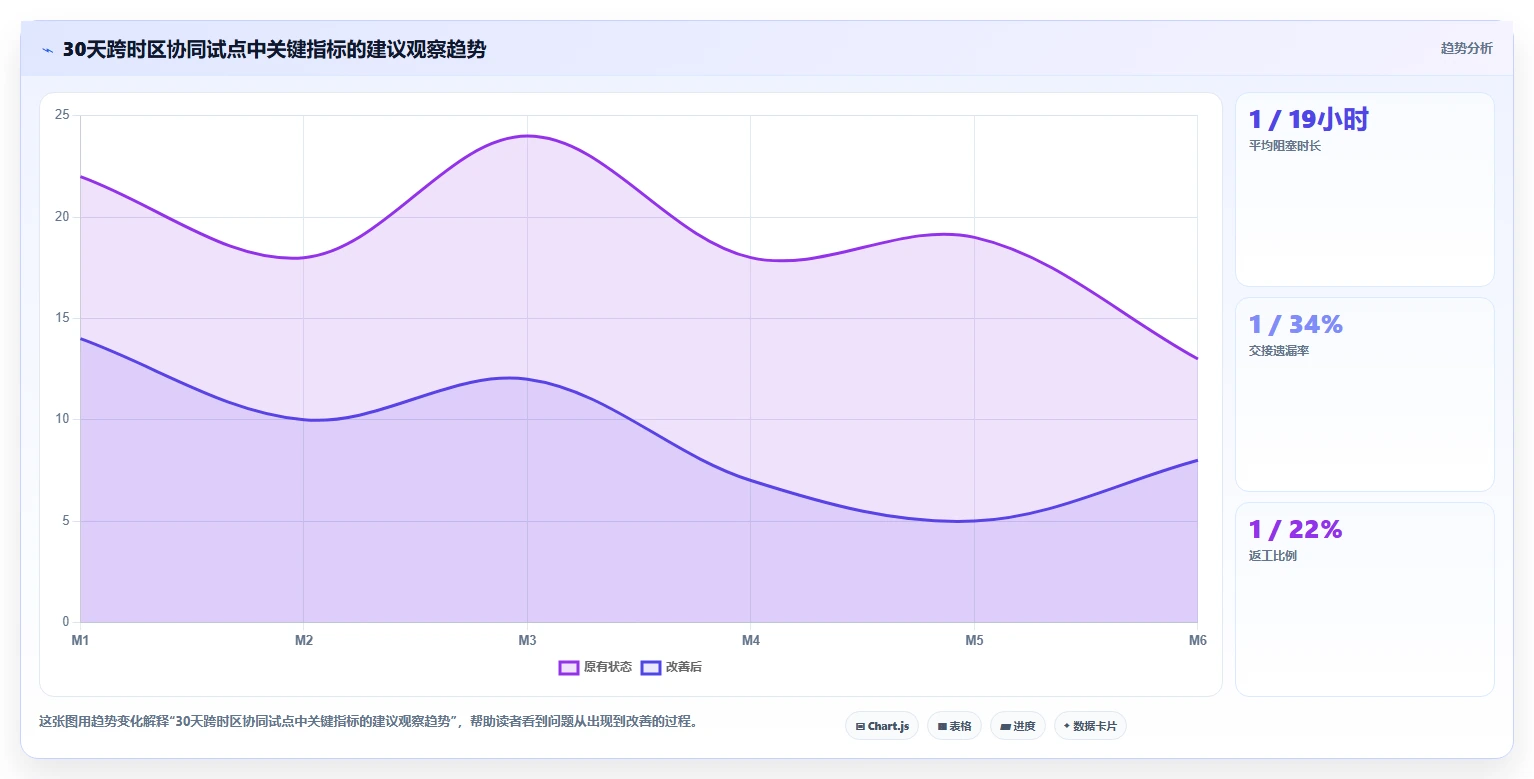Click the chart title heading text
1534x779 pixels.
(x=274, y=49)
